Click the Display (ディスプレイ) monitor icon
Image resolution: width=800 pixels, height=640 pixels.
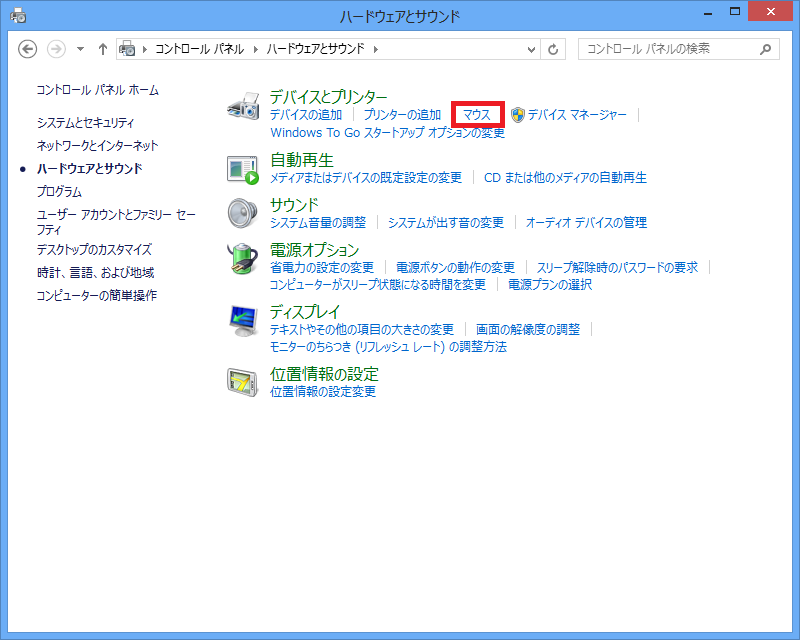point(243,321)
